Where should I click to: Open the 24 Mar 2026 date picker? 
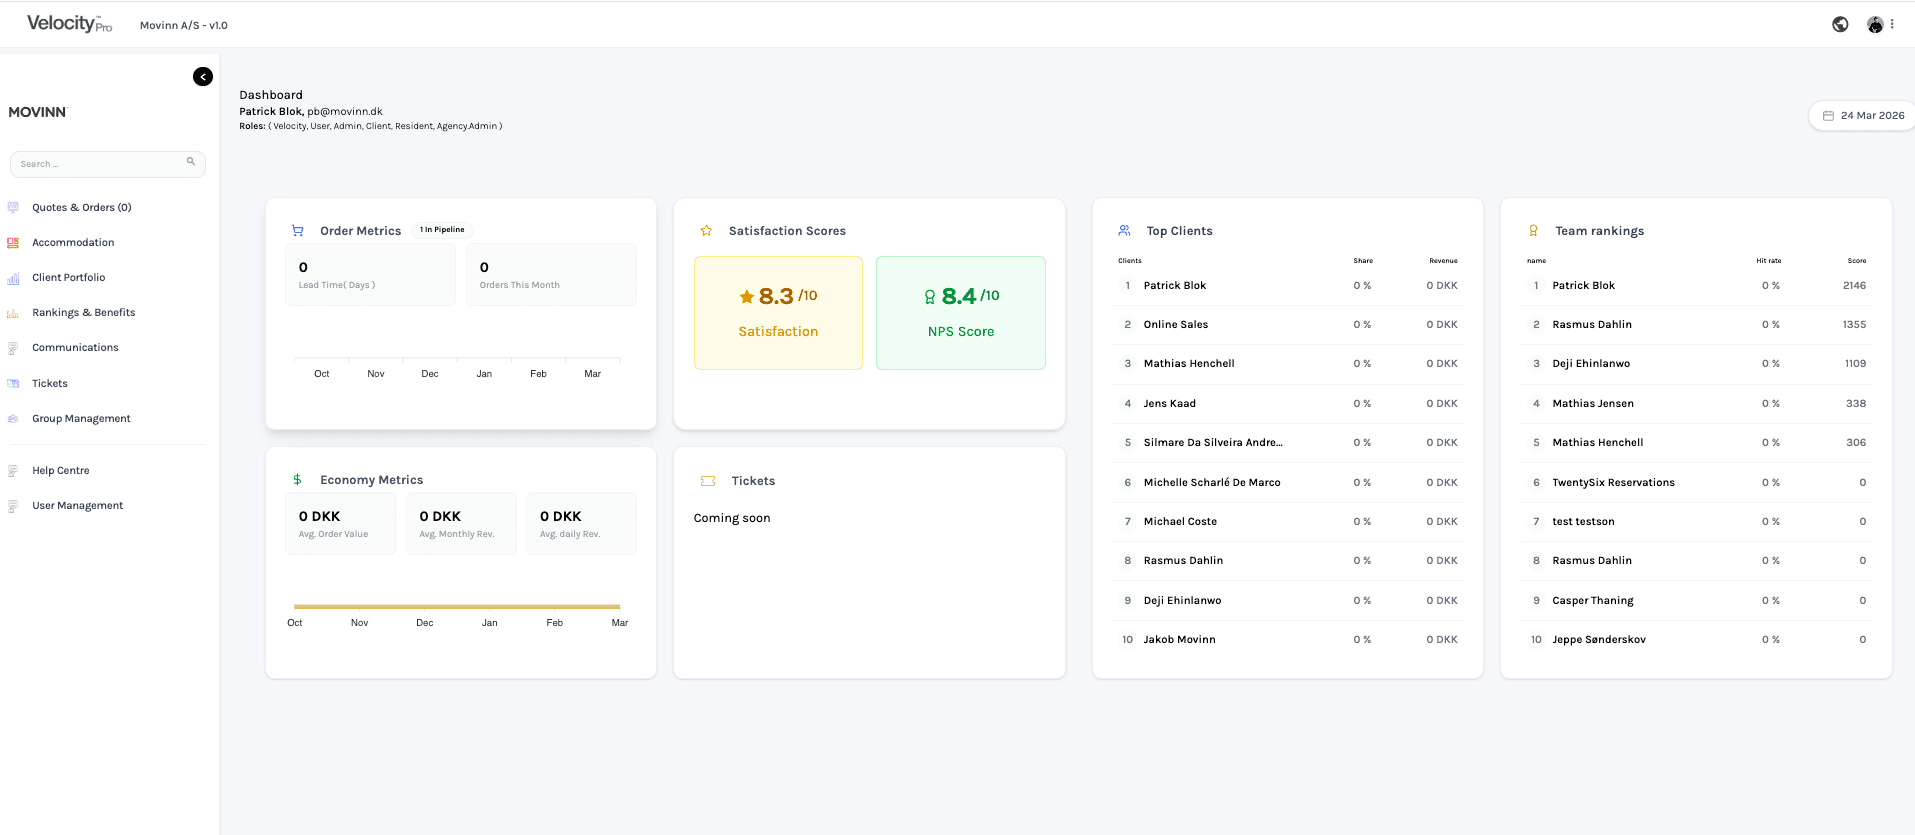coord(1862,115)
